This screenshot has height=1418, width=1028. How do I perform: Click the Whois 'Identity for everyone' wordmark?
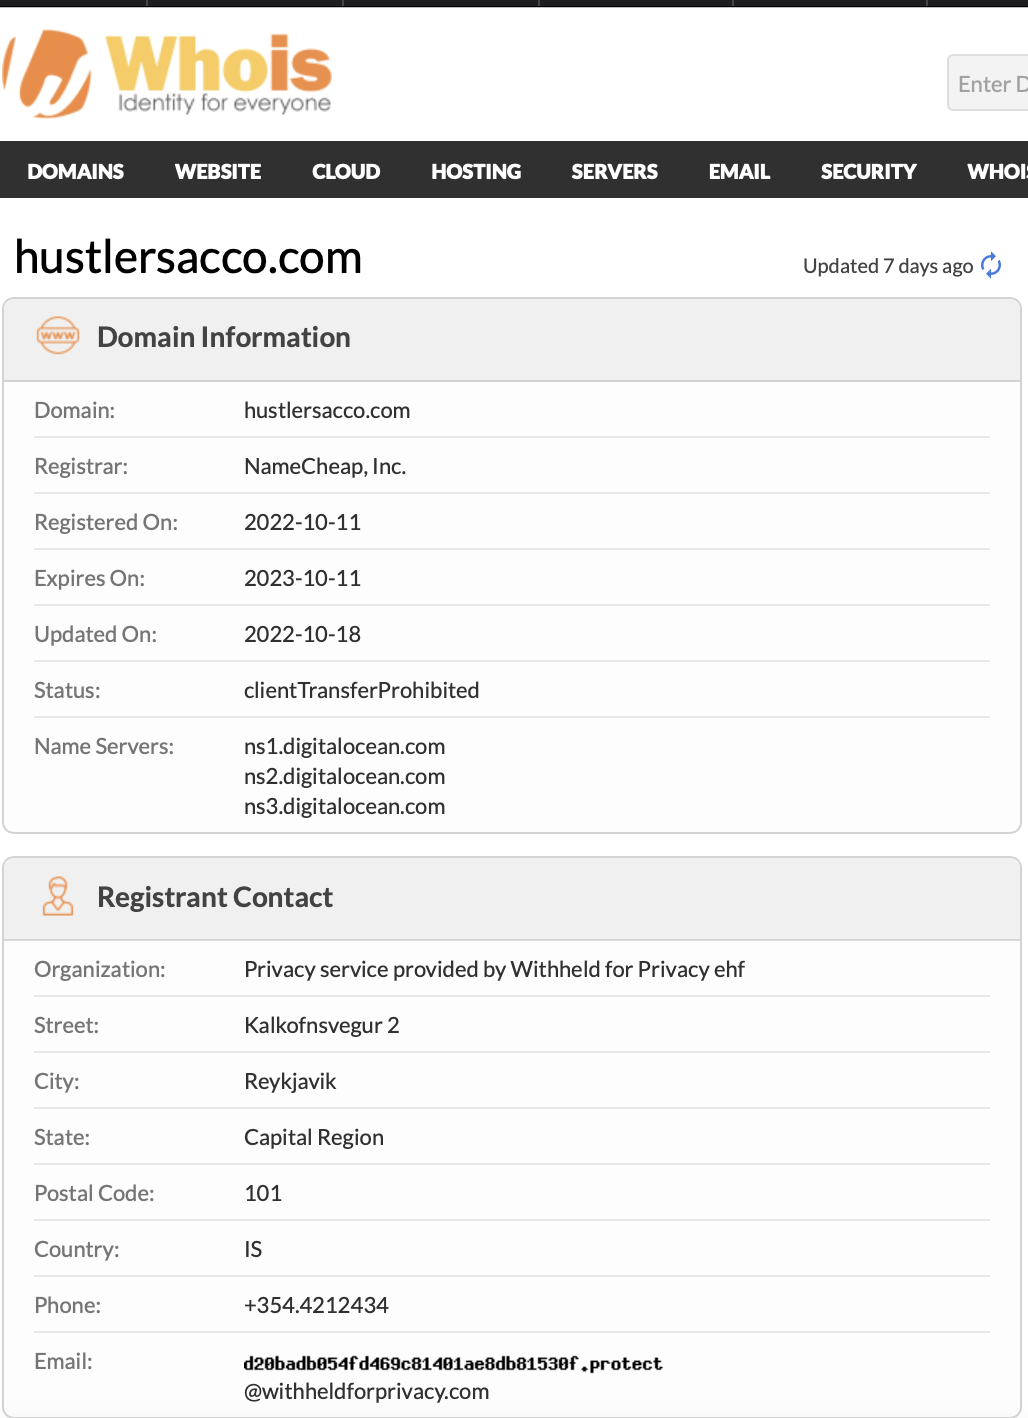pyautogui.click(x=220, y=74)
